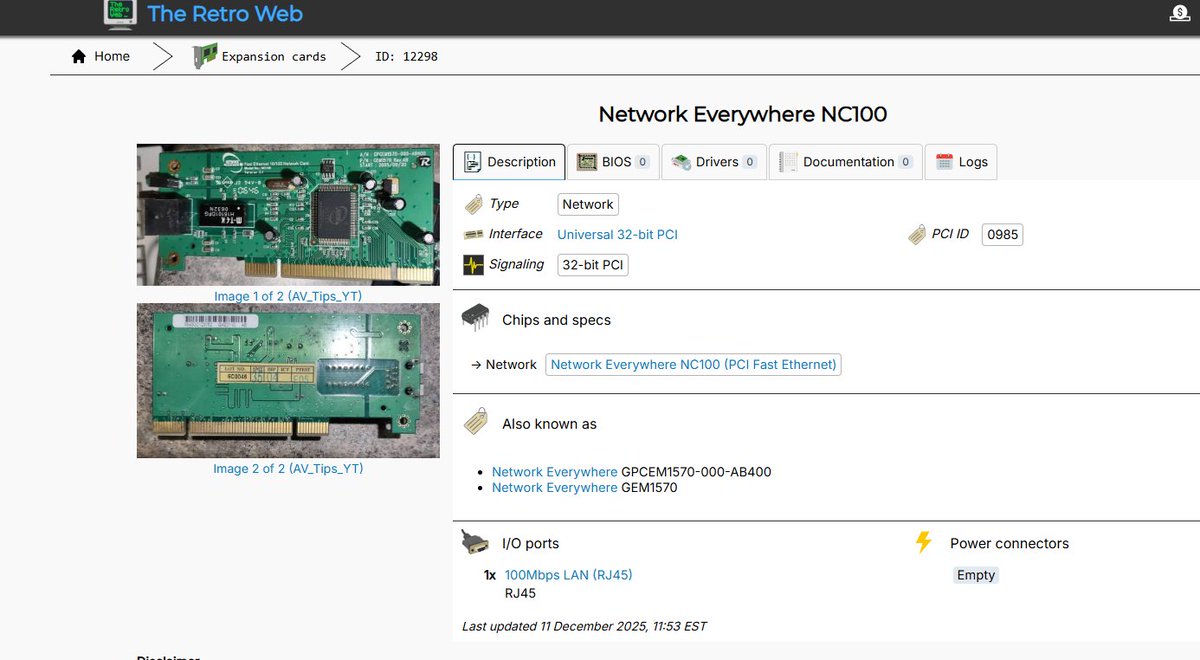Click the Description tab document icon
Viewport: 1200px width, 660px height.
(472, 162)
